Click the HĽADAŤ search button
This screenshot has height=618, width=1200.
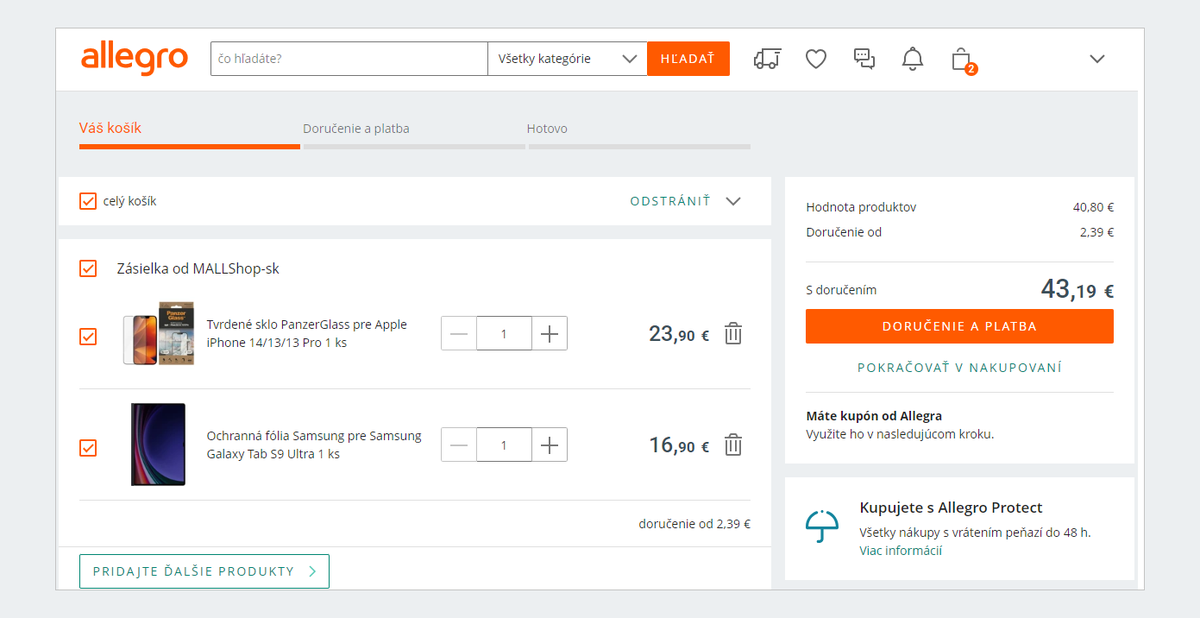(x=689, y=59)
